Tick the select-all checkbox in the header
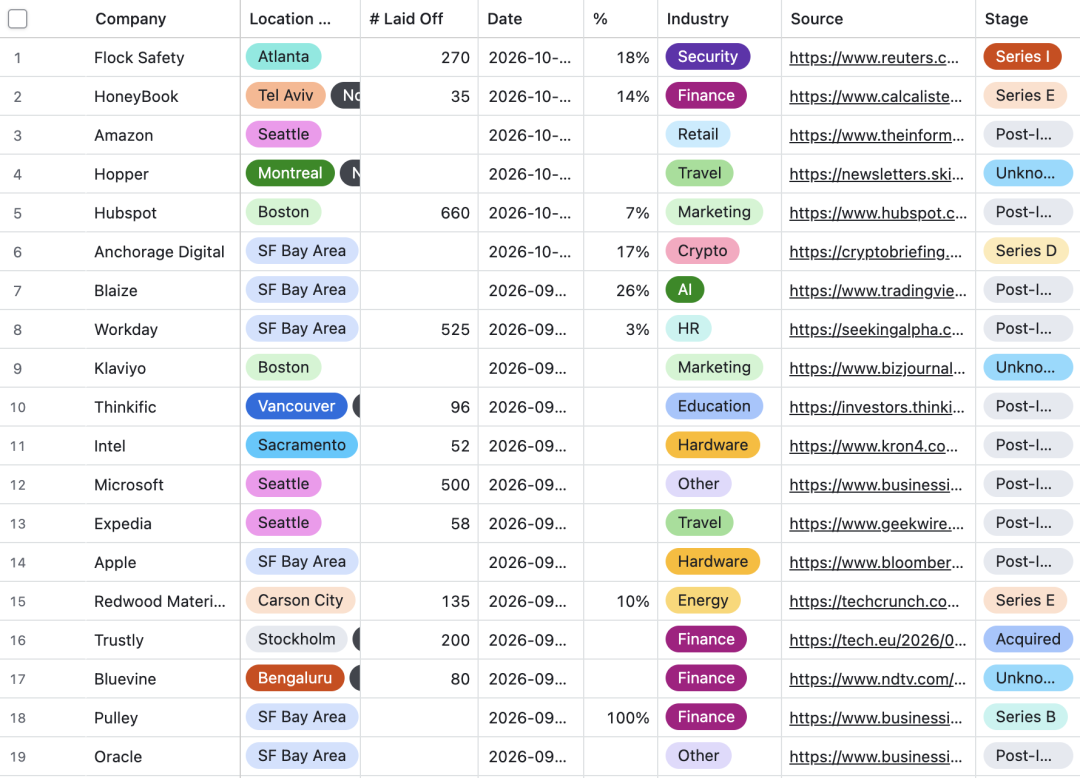1080x778 pixels. (x=17, y=19)
